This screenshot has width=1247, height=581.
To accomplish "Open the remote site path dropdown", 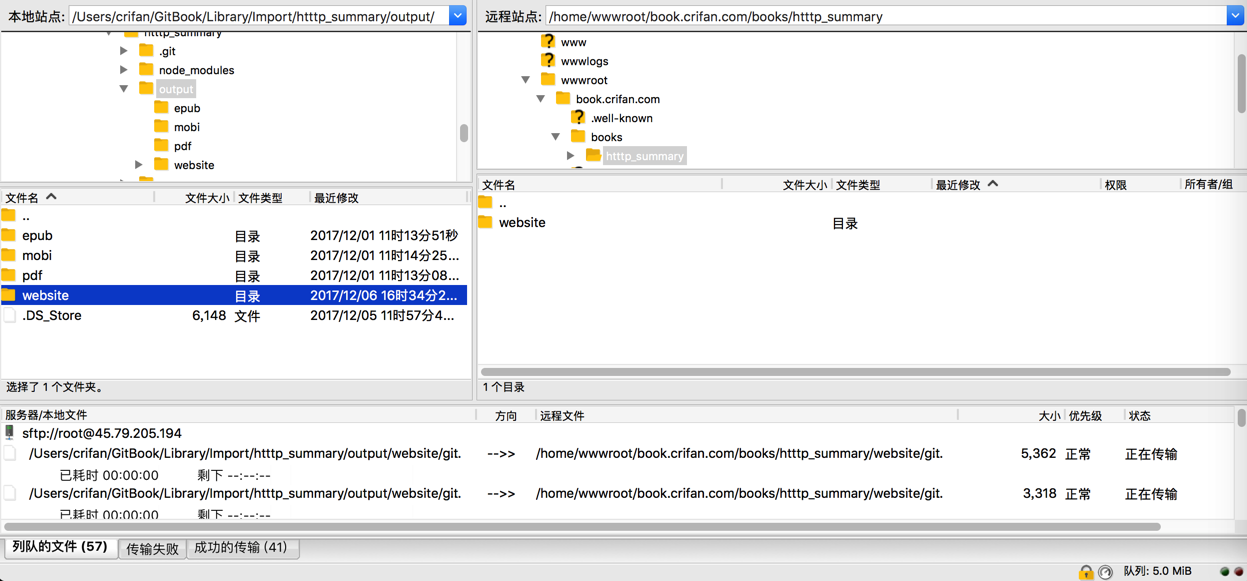I will 1236,16.
